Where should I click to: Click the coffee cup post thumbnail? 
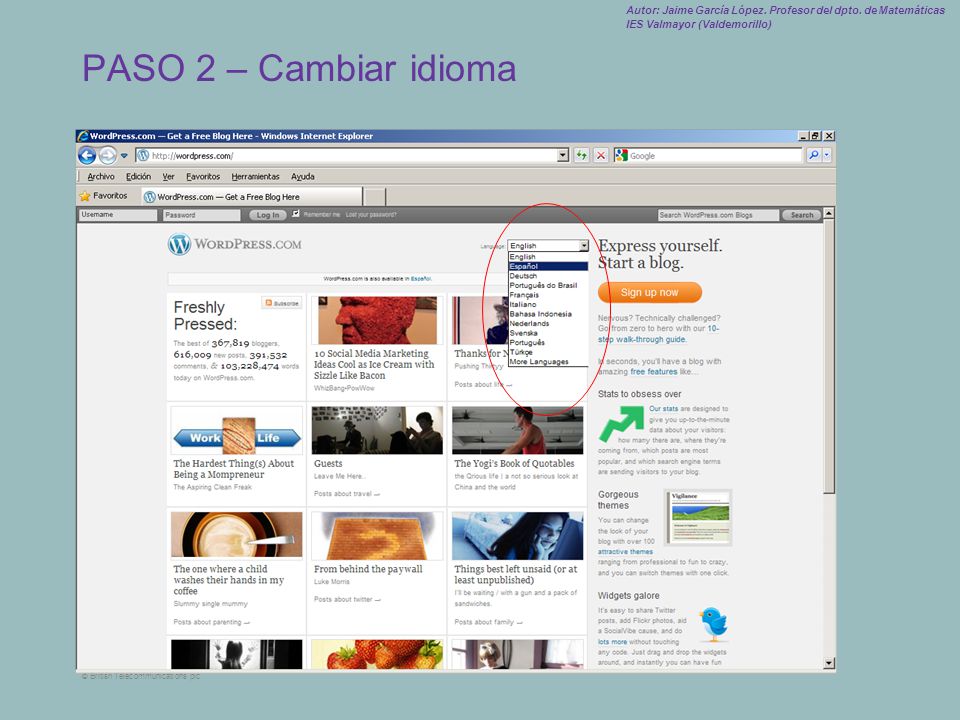point(236,534)
